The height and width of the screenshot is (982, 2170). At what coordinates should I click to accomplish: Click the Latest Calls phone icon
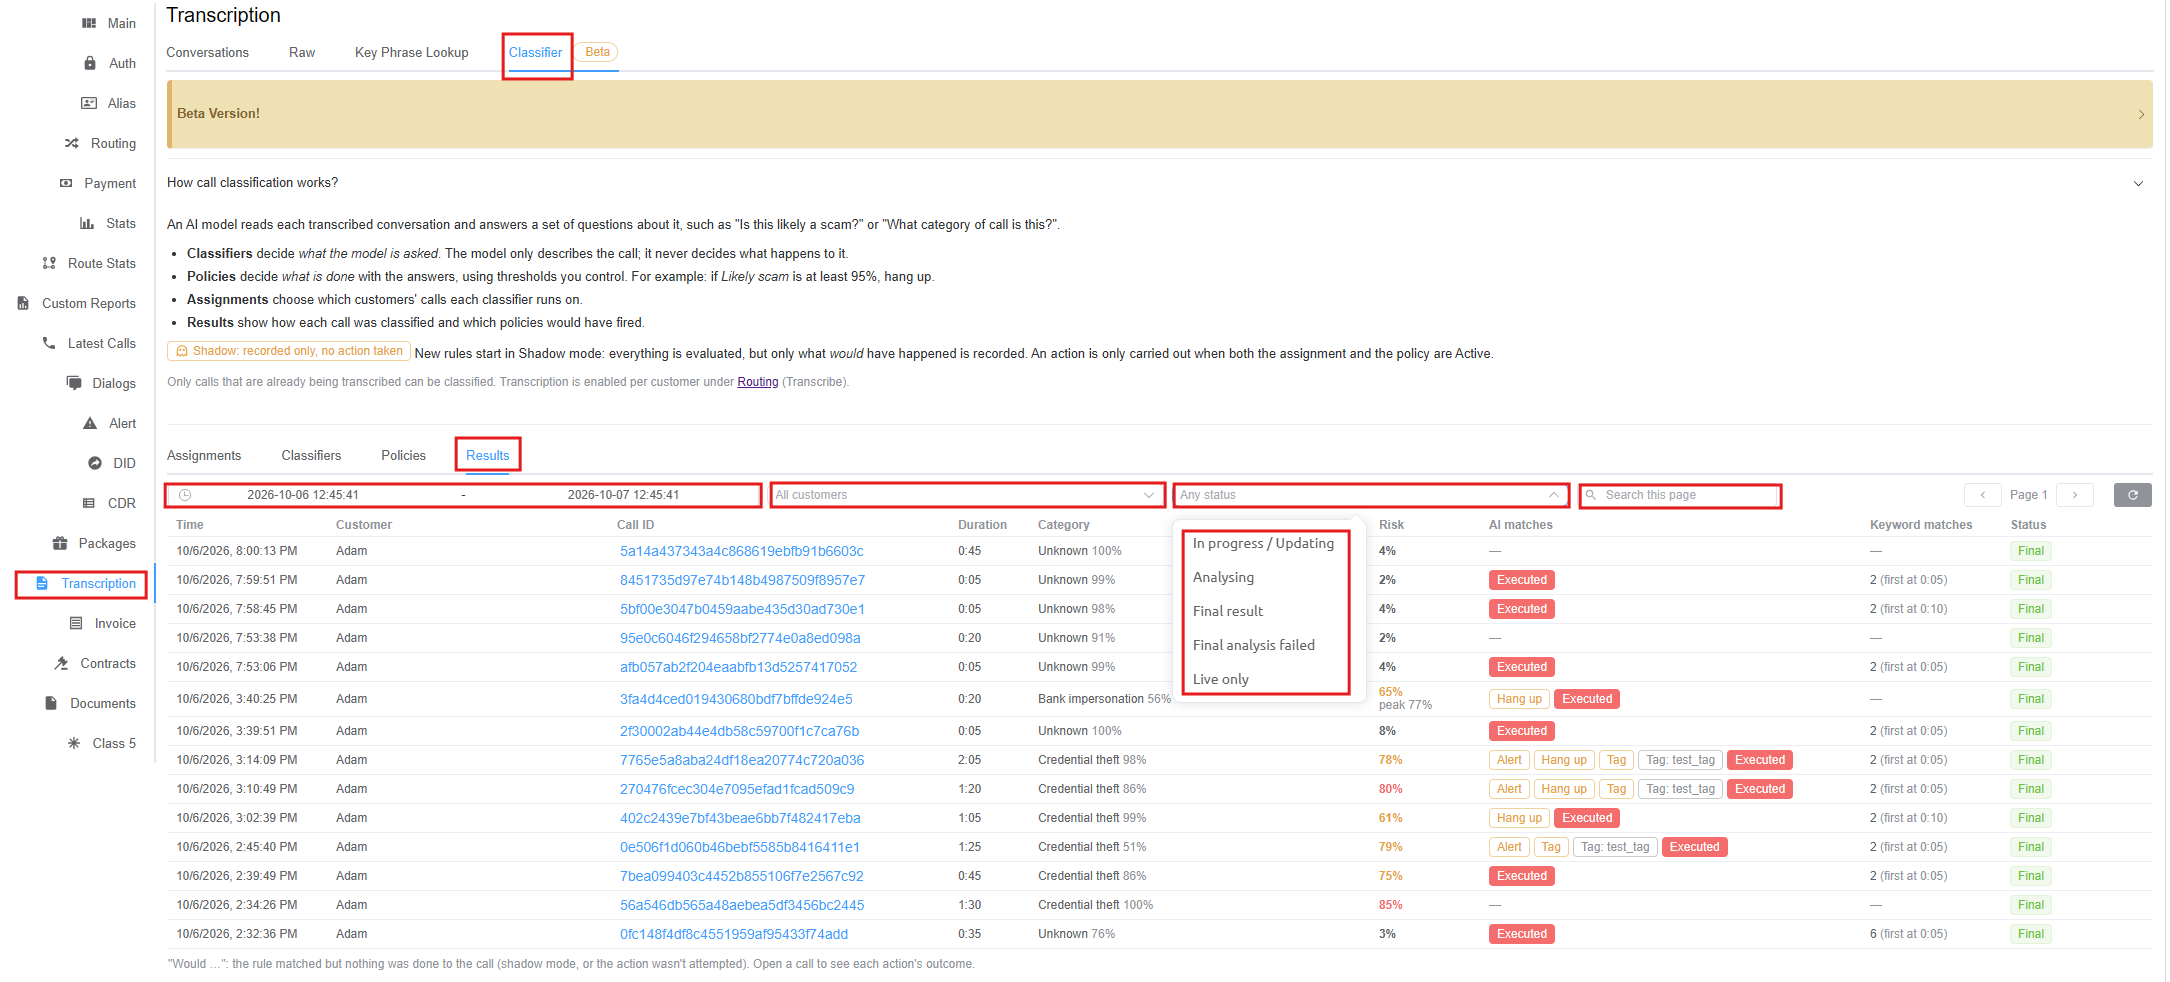(49, 343)
